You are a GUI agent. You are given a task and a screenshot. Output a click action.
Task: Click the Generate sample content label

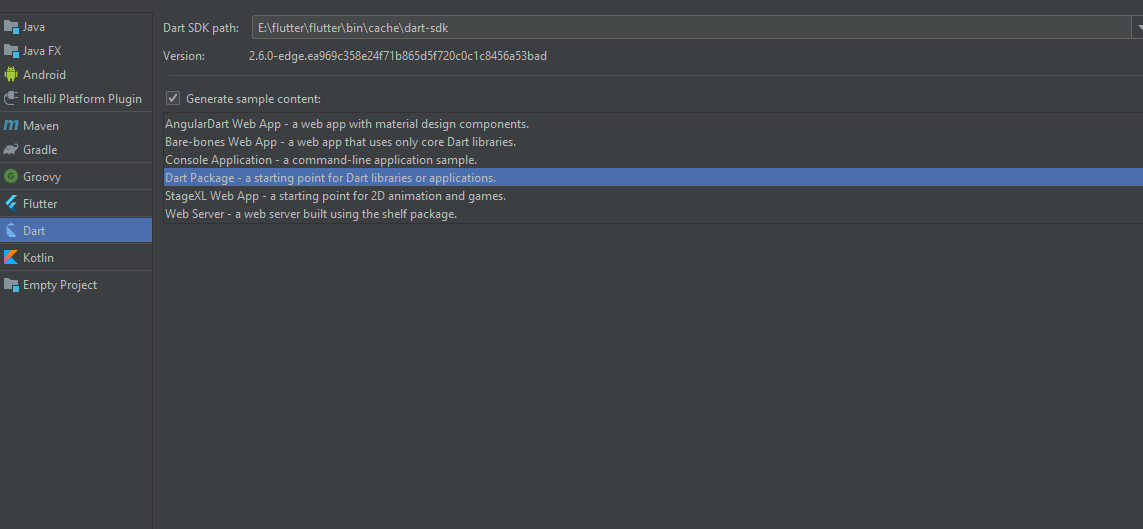[x=254, y=98]
